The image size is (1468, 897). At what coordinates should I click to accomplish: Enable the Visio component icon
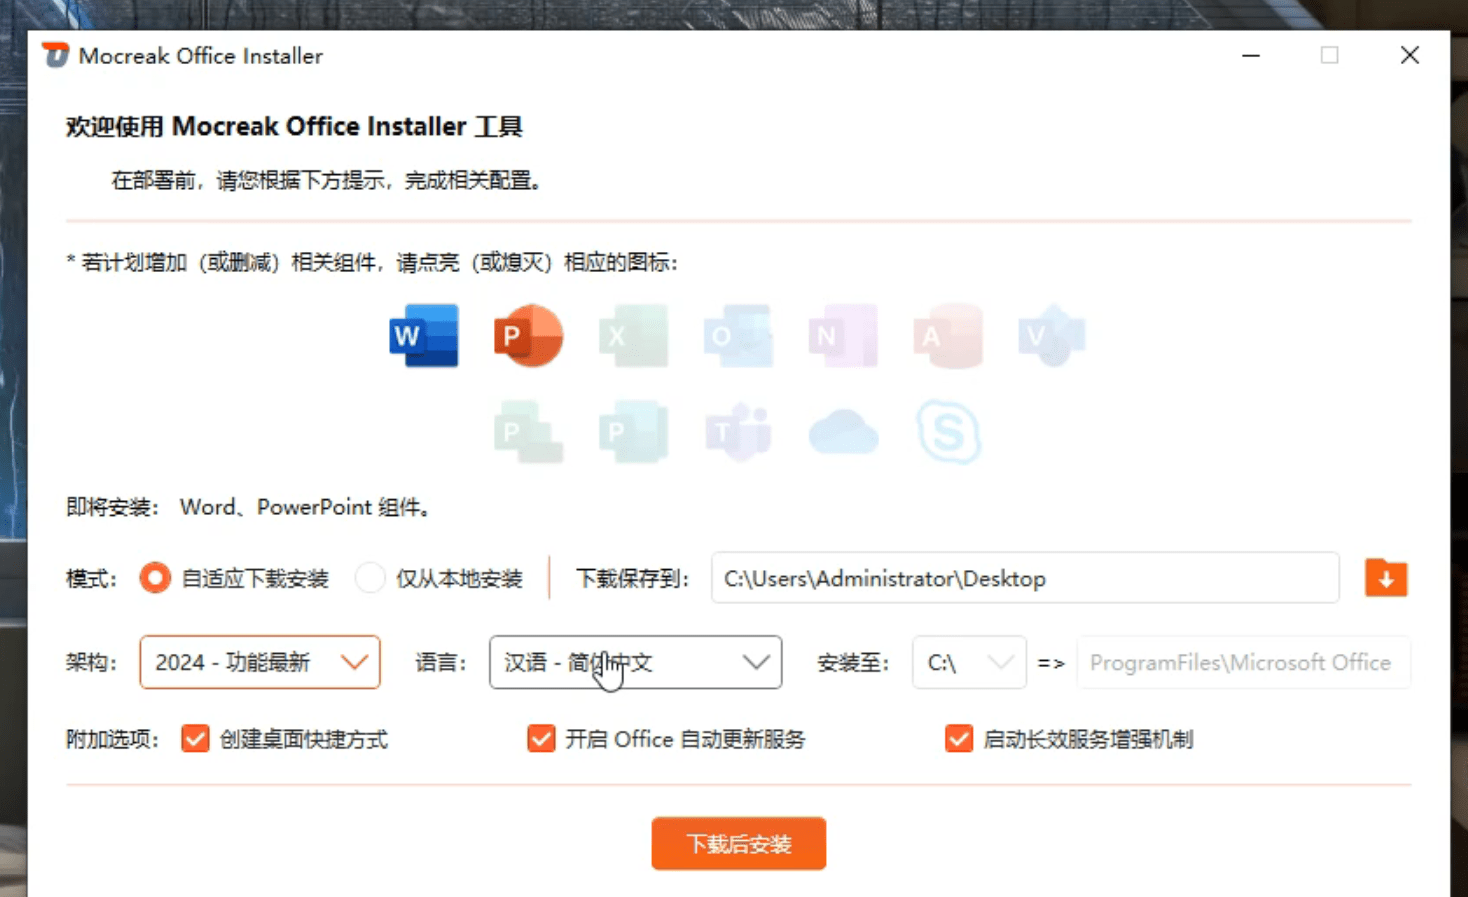coord(1051,336)
